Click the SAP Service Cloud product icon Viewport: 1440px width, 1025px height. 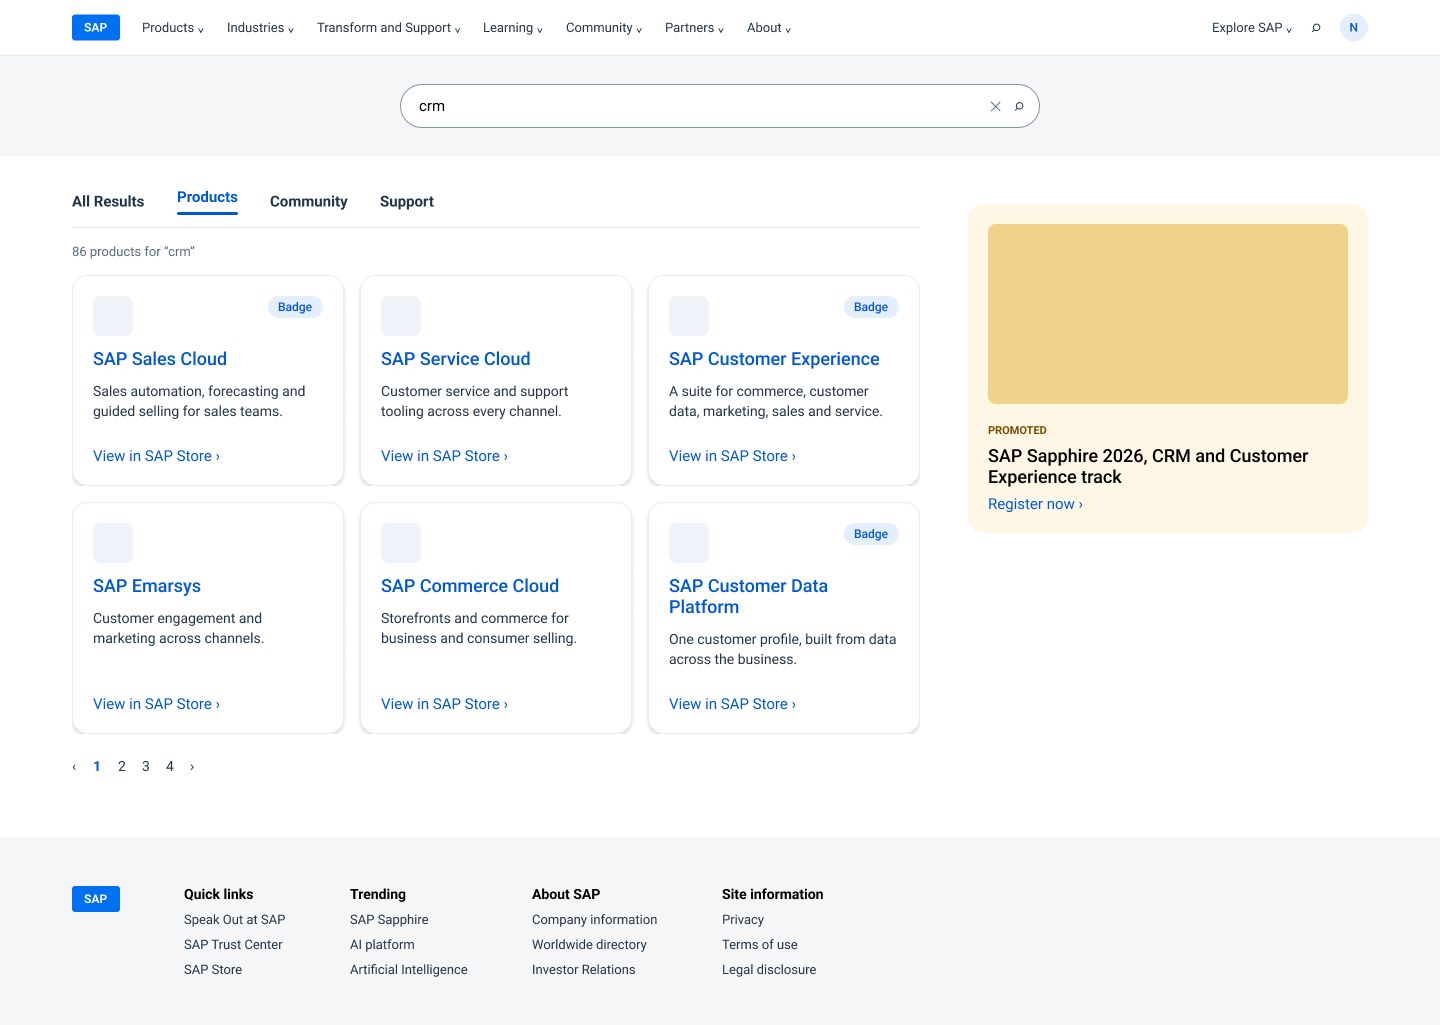point(401,316)
